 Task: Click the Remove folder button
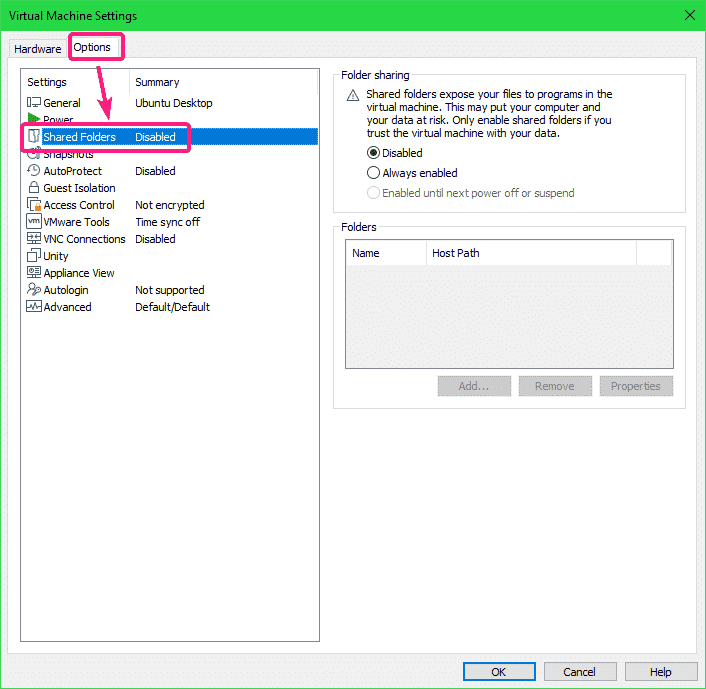pyautogui.click(x=555, y=386)
